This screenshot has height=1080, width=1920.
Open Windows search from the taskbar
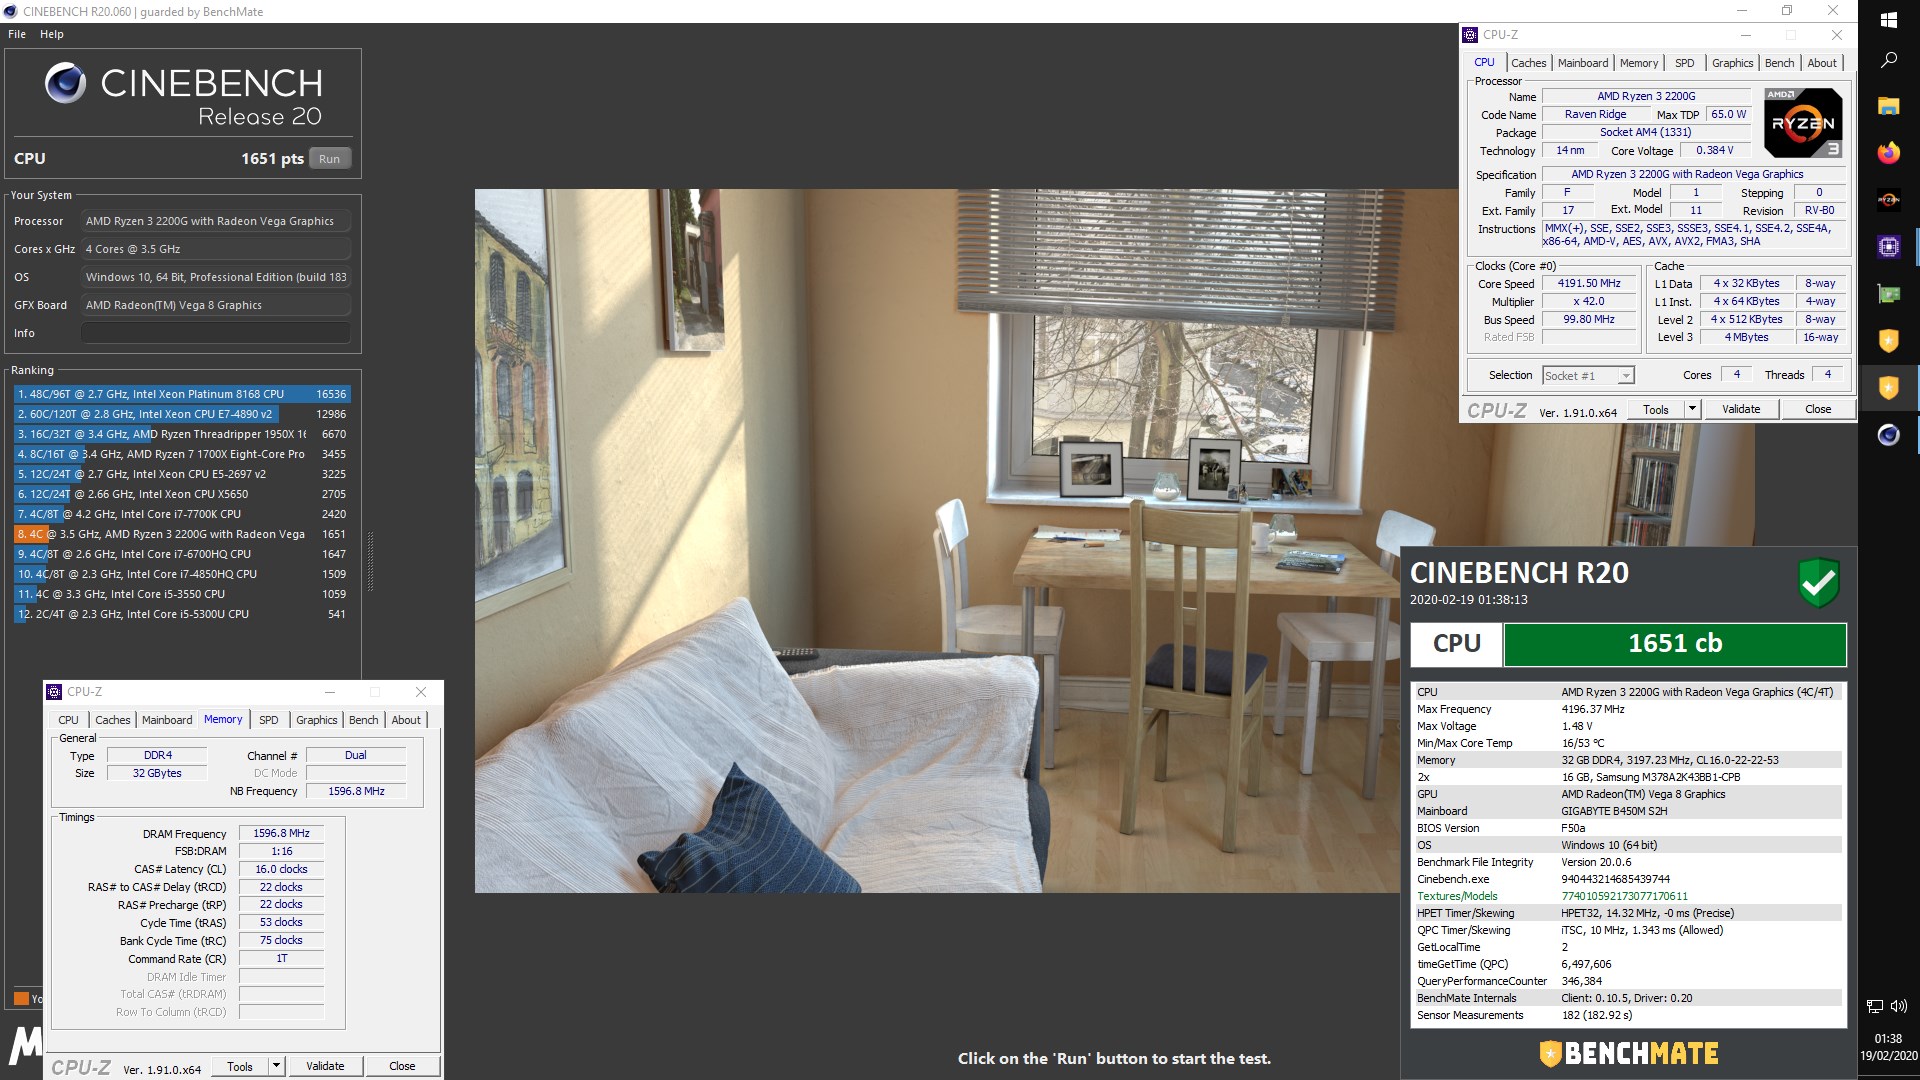click(1888, 60)
